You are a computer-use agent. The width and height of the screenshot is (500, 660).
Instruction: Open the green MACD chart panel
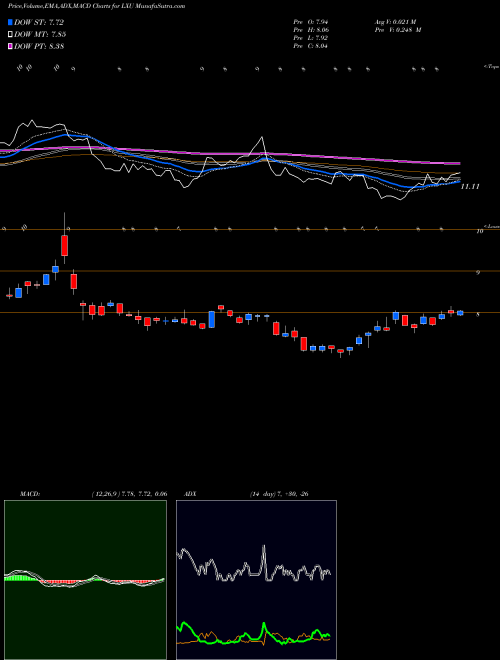85,580
